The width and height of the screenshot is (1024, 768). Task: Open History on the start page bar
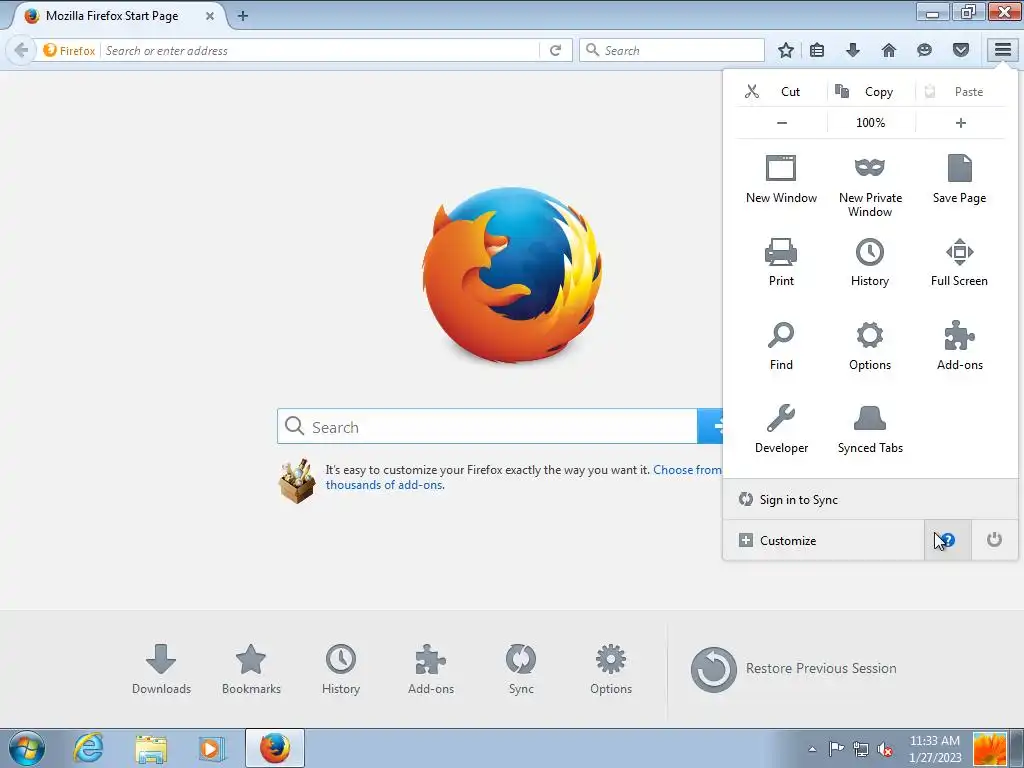pos(341,669)
